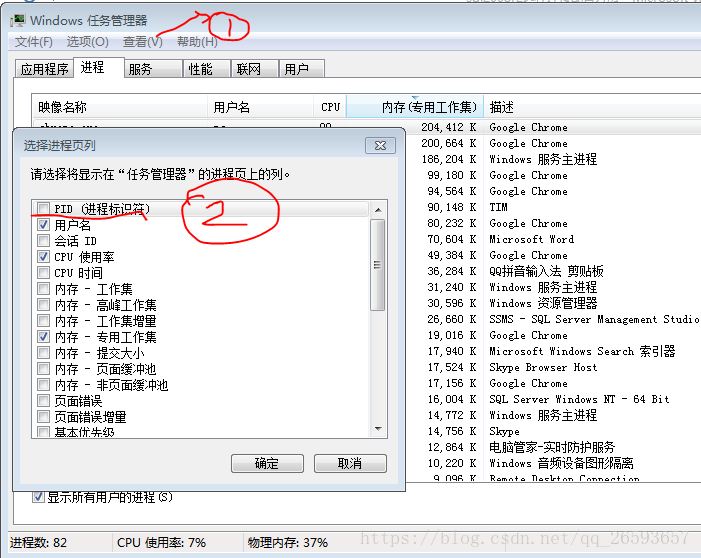This screenshot has width=701, height=558.
Task: Select the QQ拼音输入法 剪贴板 row
Action: point(553,271)
